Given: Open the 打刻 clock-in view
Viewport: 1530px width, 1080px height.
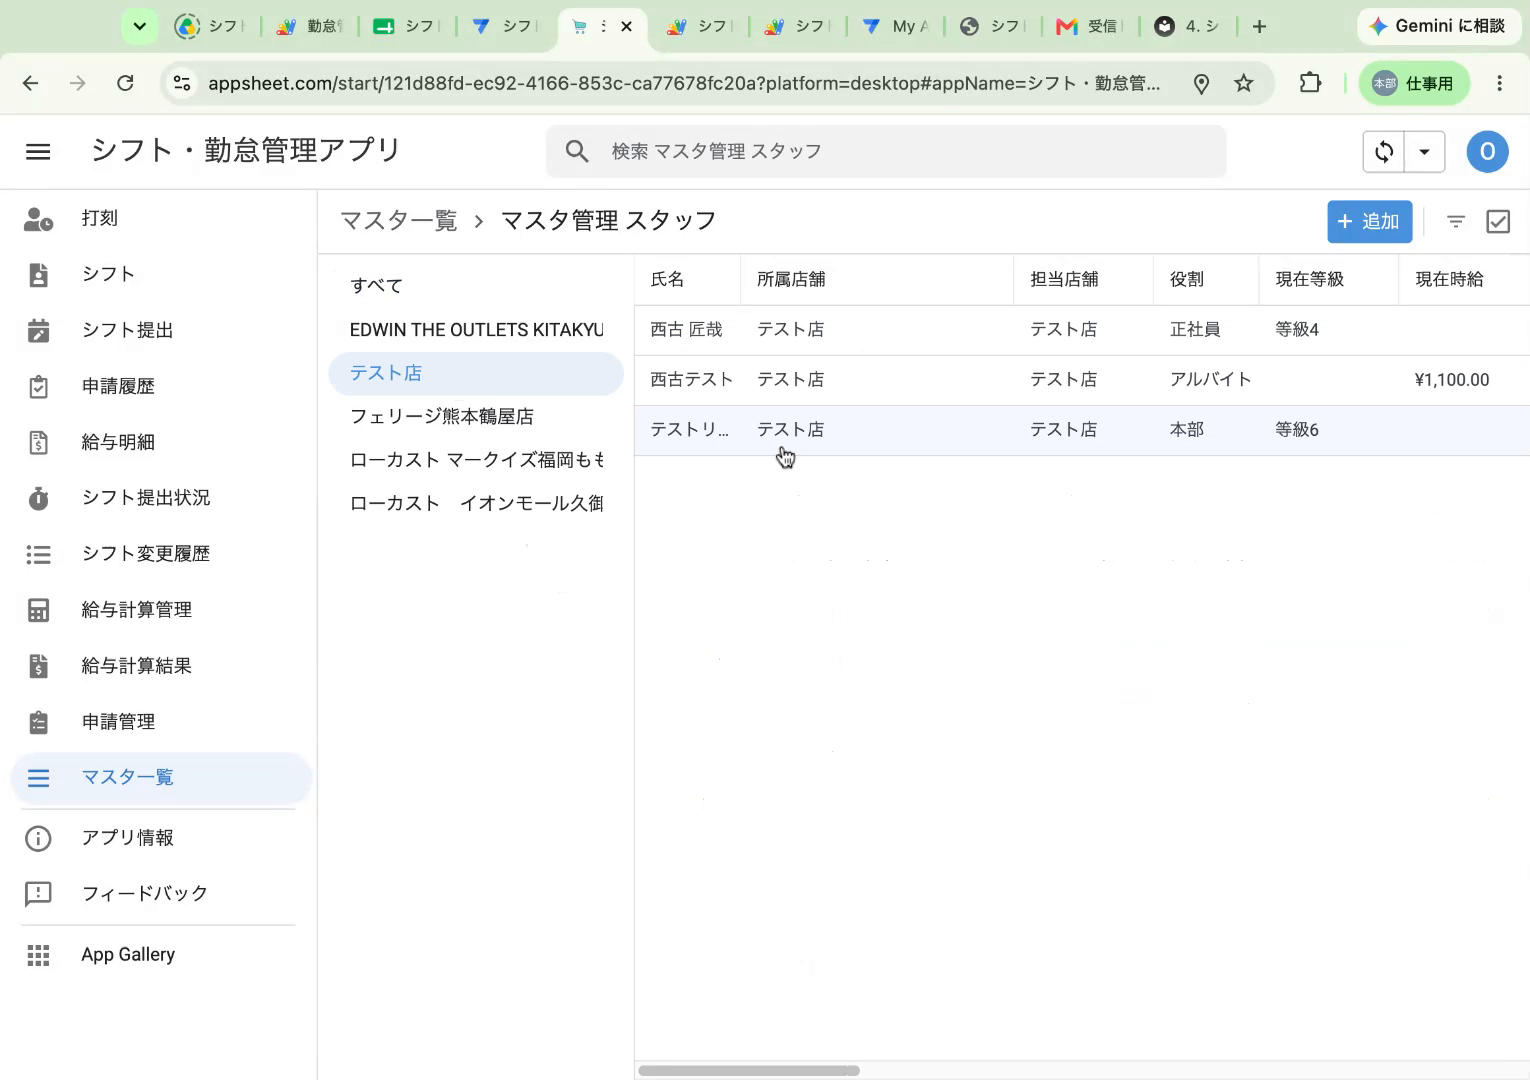Looking at the screenshot, I should tap(160, 218).
